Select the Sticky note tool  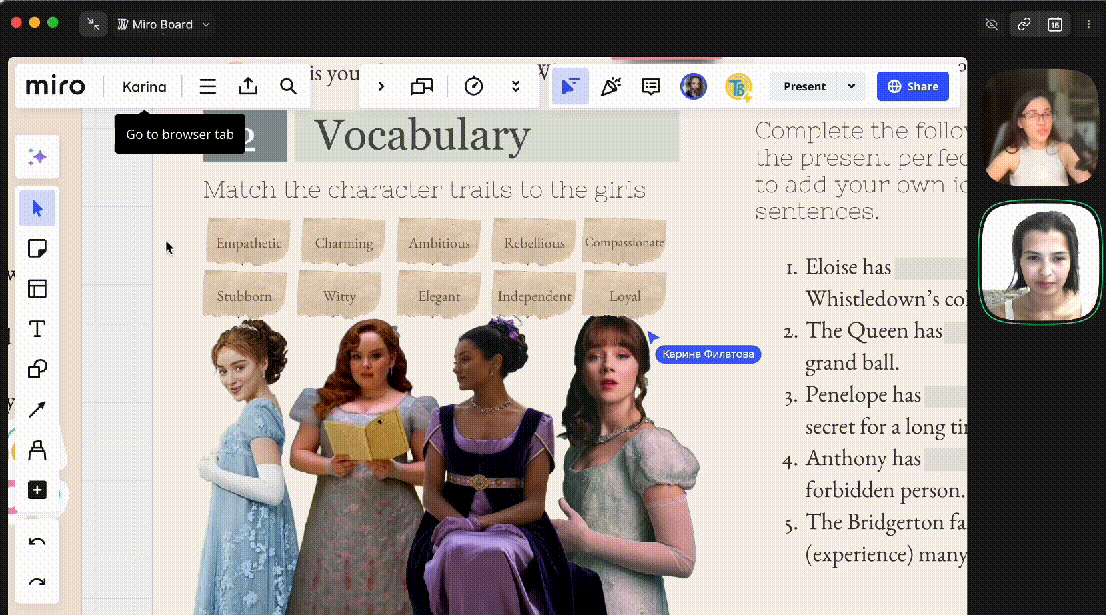[37, 249]
